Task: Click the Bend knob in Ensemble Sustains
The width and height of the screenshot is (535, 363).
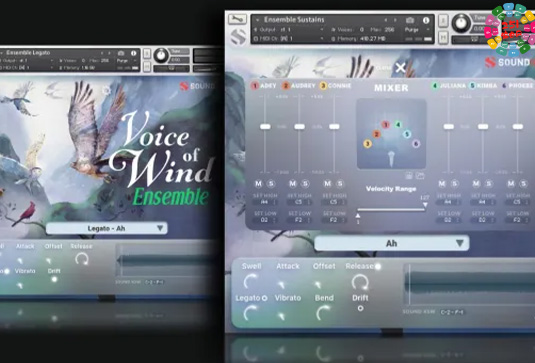Action: click(x=323, y=313)
